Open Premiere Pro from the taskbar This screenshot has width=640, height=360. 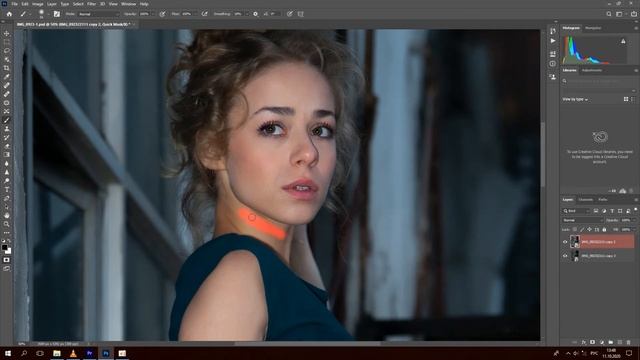pyautogui.click(x=89, y=353)
